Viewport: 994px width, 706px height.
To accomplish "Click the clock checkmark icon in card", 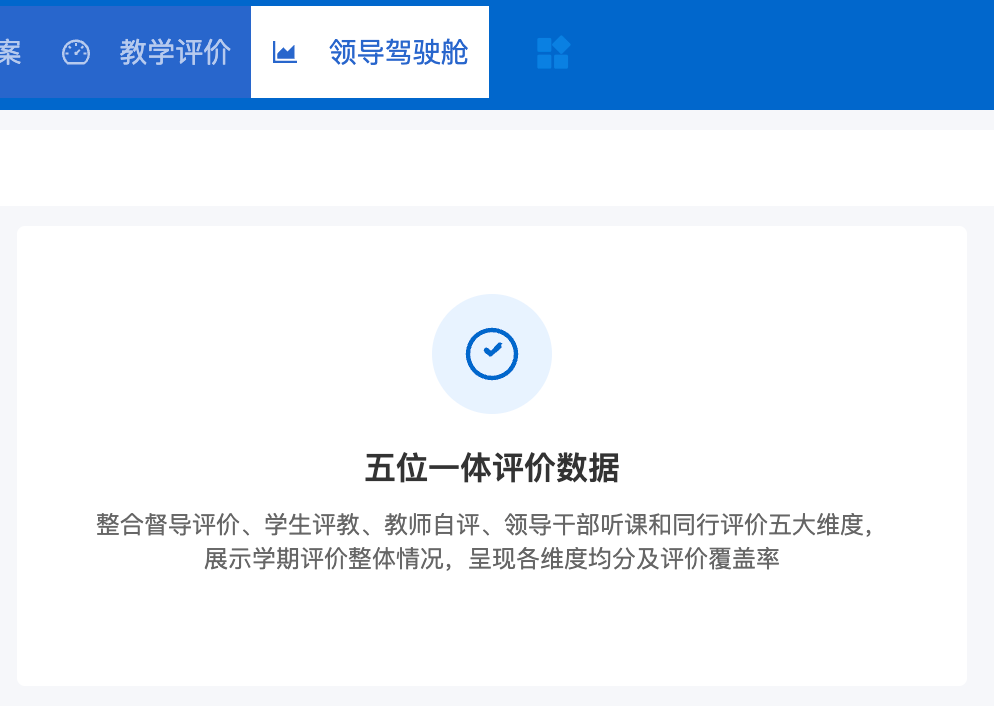I will pyautogui.click(x=492, y=354).
